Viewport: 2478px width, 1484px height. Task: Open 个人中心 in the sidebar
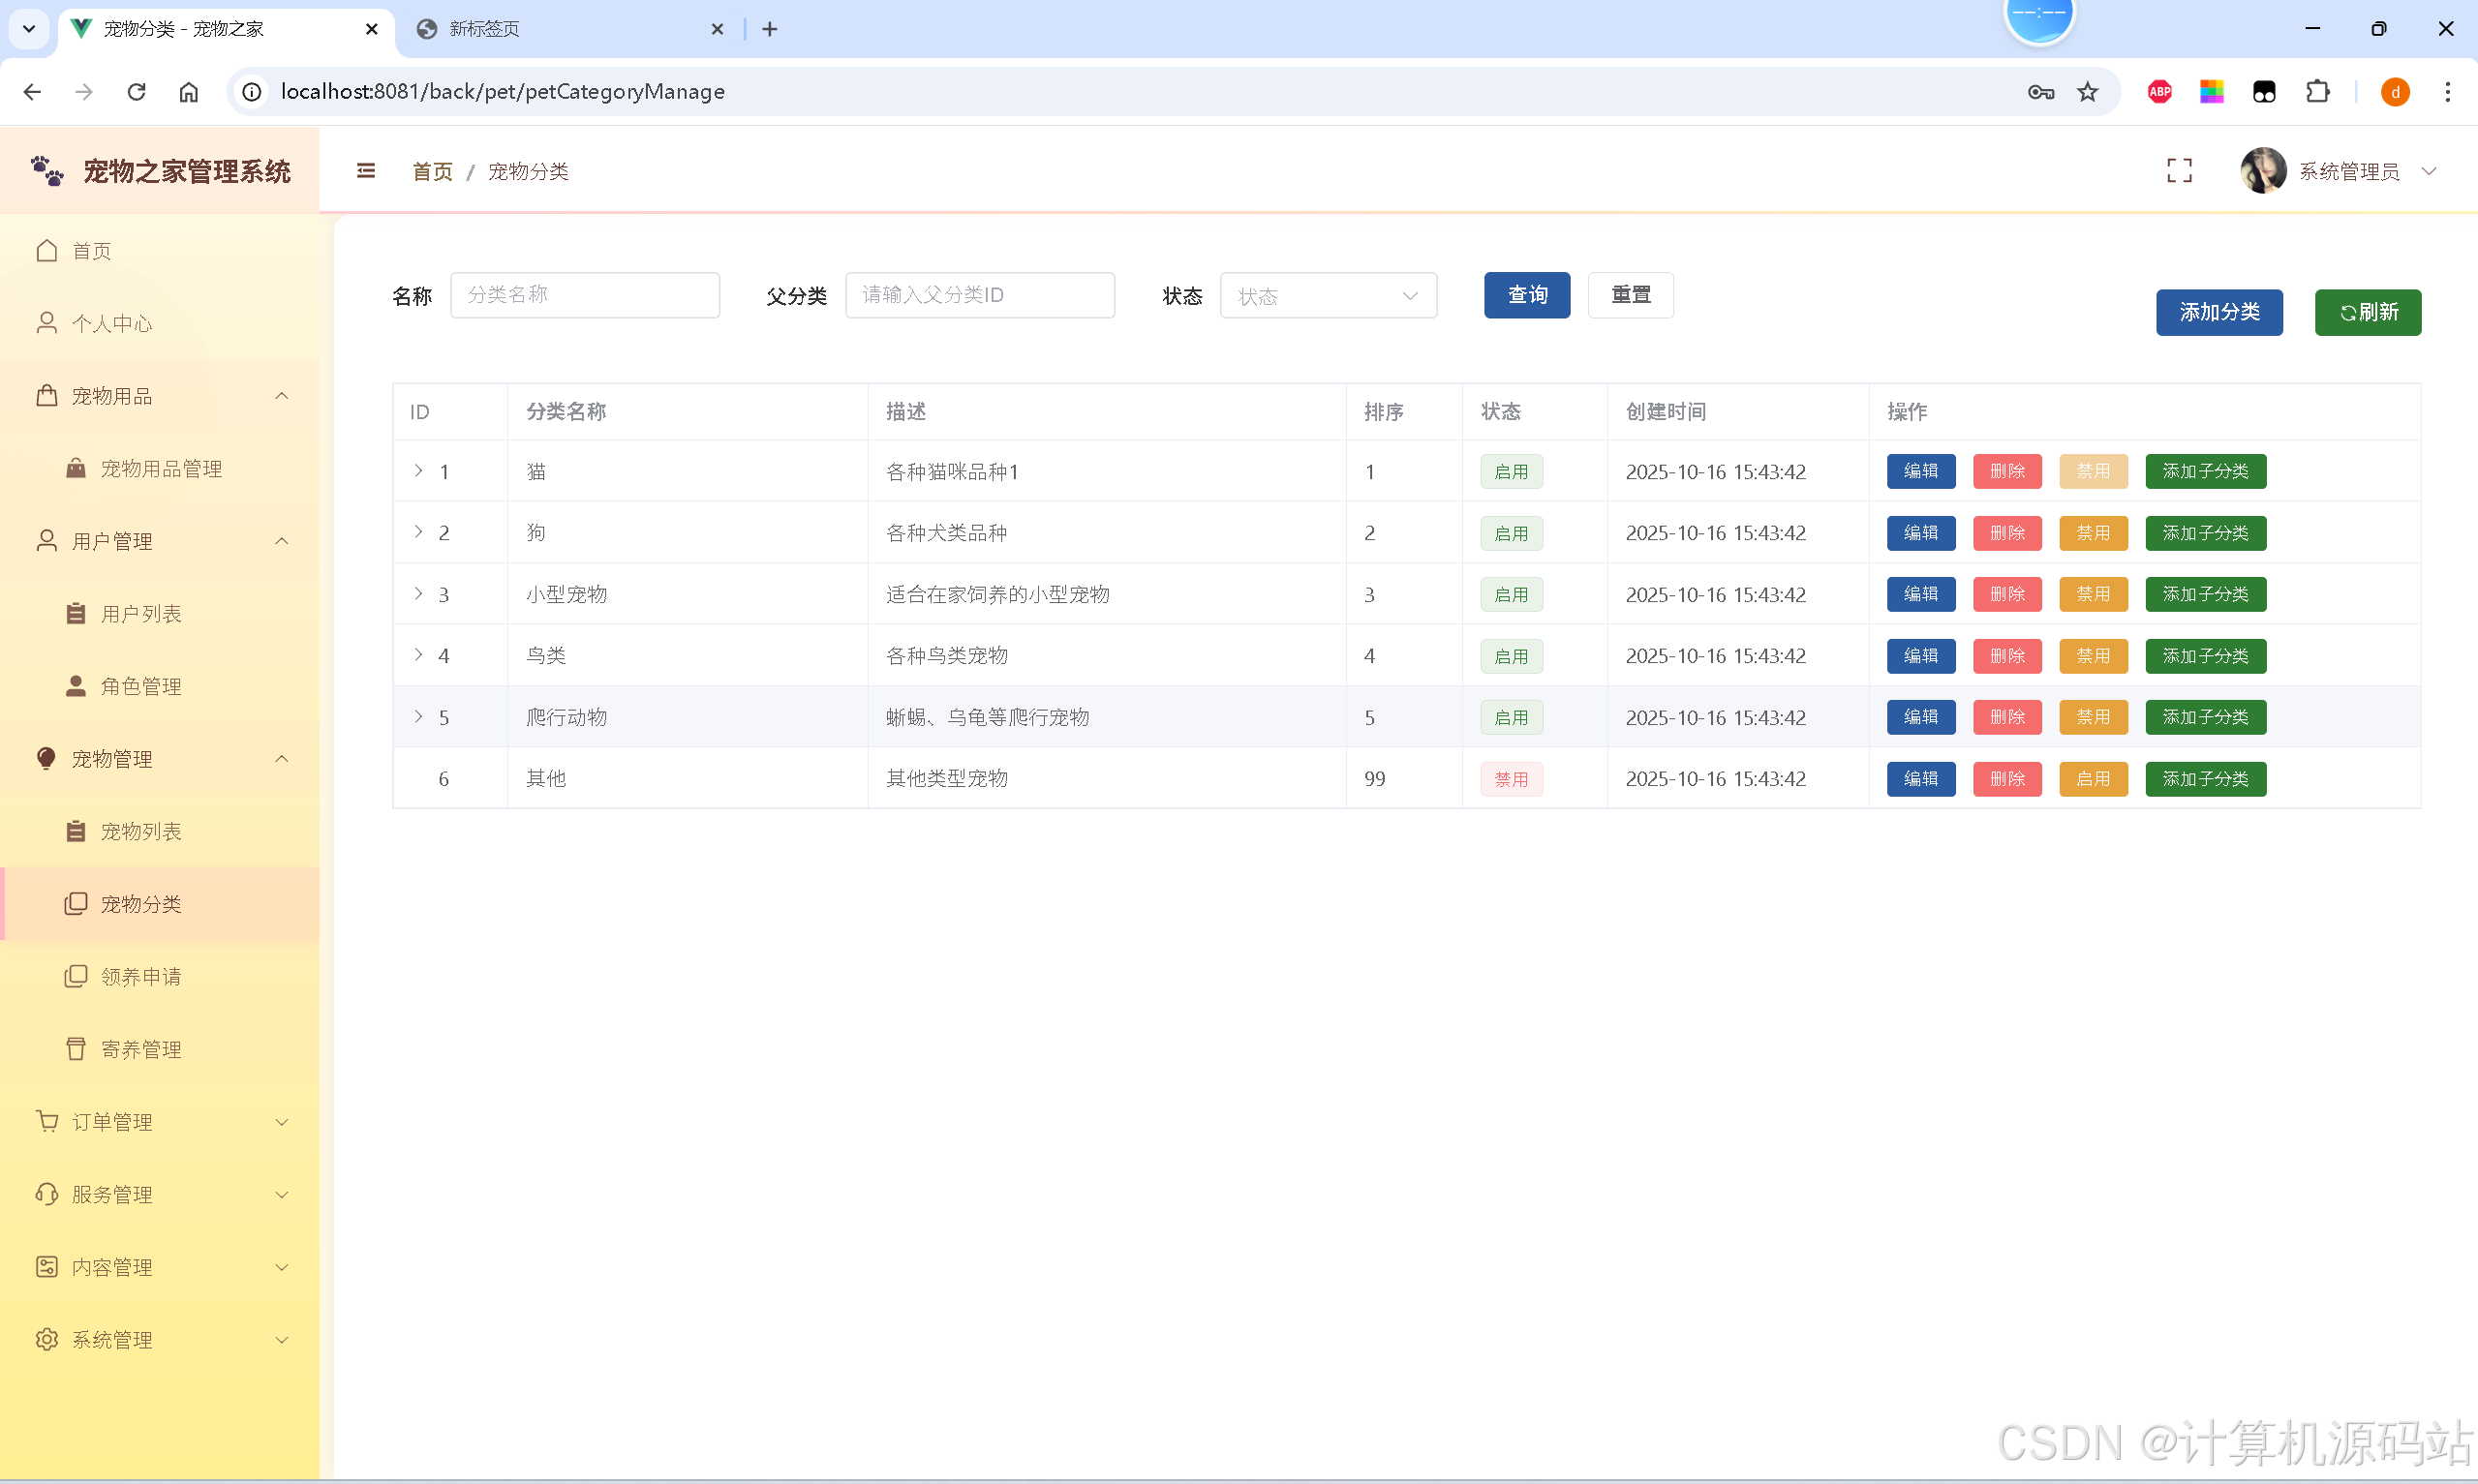click(x=160, y=323)
